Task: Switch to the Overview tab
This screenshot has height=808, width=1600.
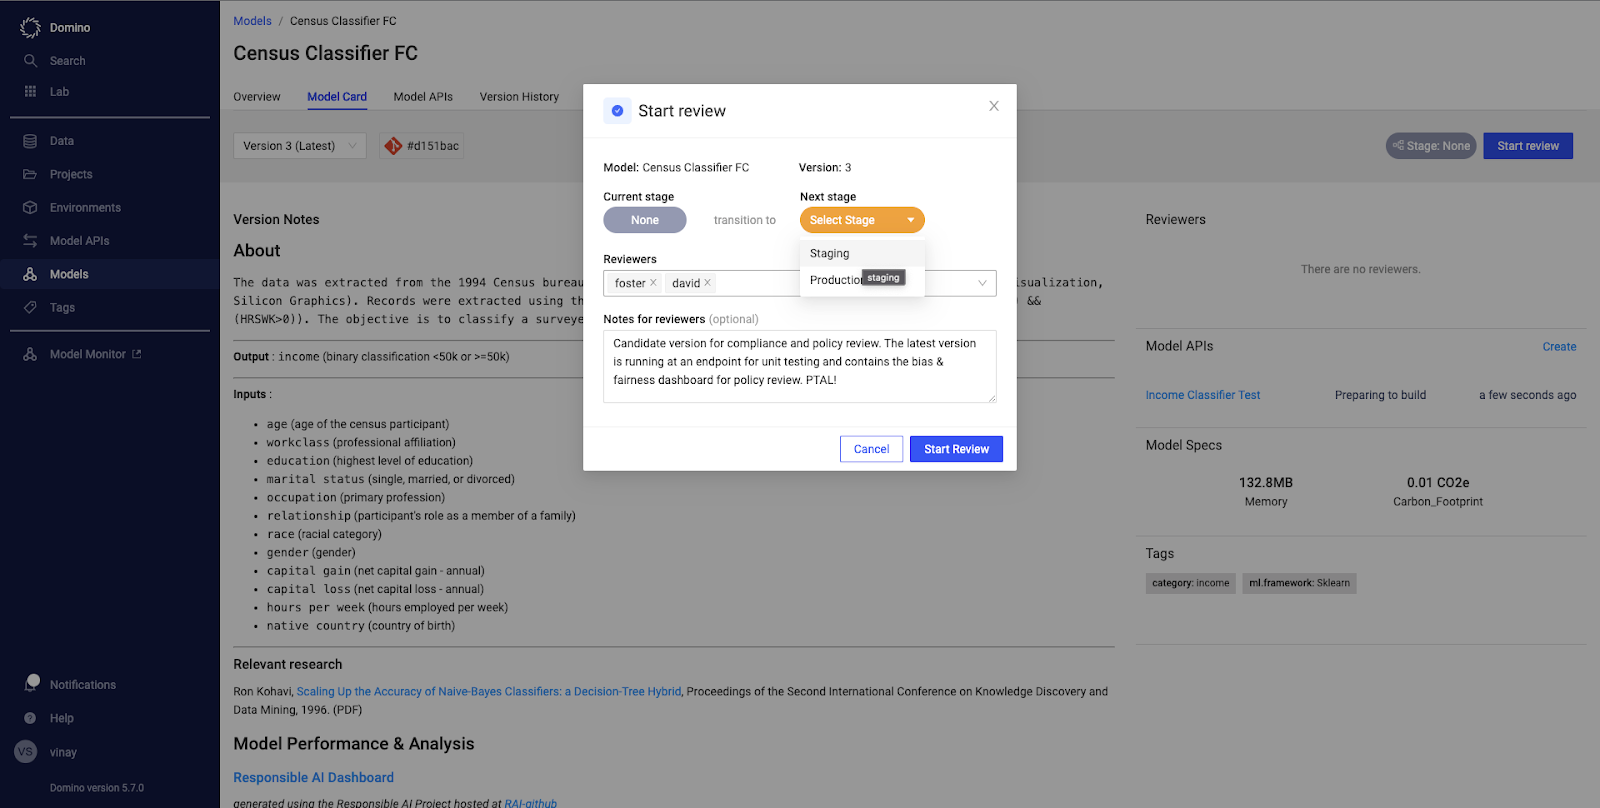Action: pos(257,97)
